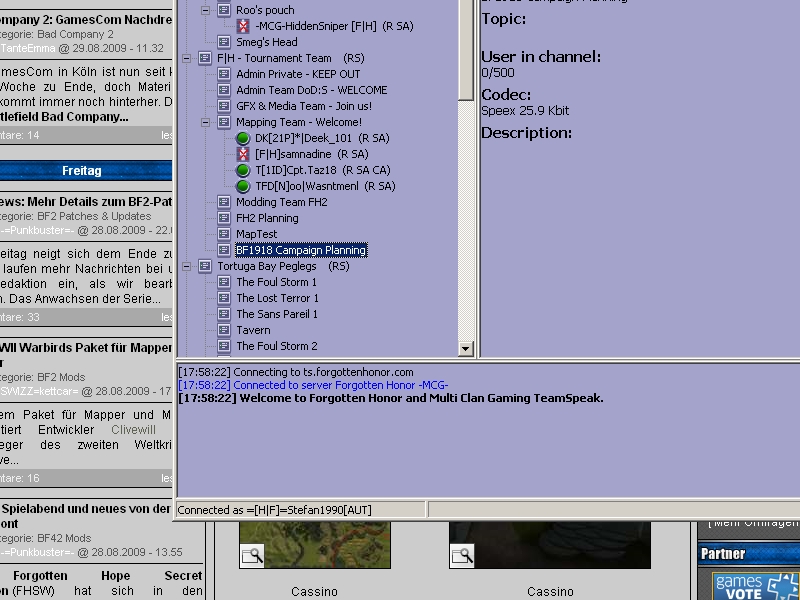Screen dimensions: 800x600
Task: Click the green status icon beside T[1ID]Cpt.Taz18
Action: 243,170
